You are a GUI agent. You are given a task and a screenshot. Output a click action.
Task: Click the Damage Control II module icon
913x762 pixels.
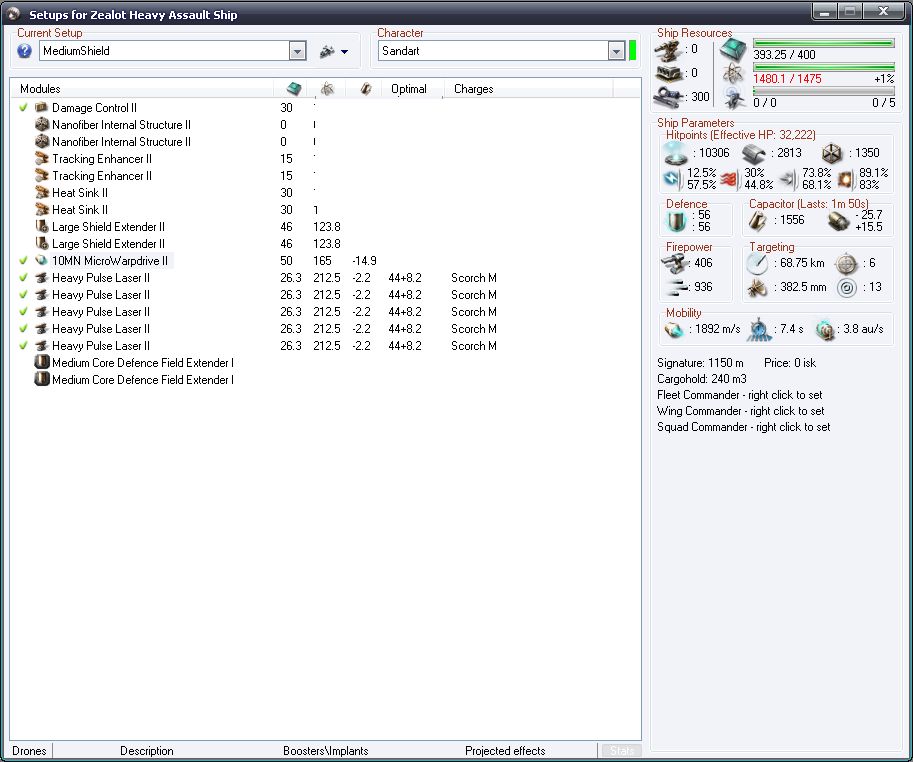tap(41, 107)
